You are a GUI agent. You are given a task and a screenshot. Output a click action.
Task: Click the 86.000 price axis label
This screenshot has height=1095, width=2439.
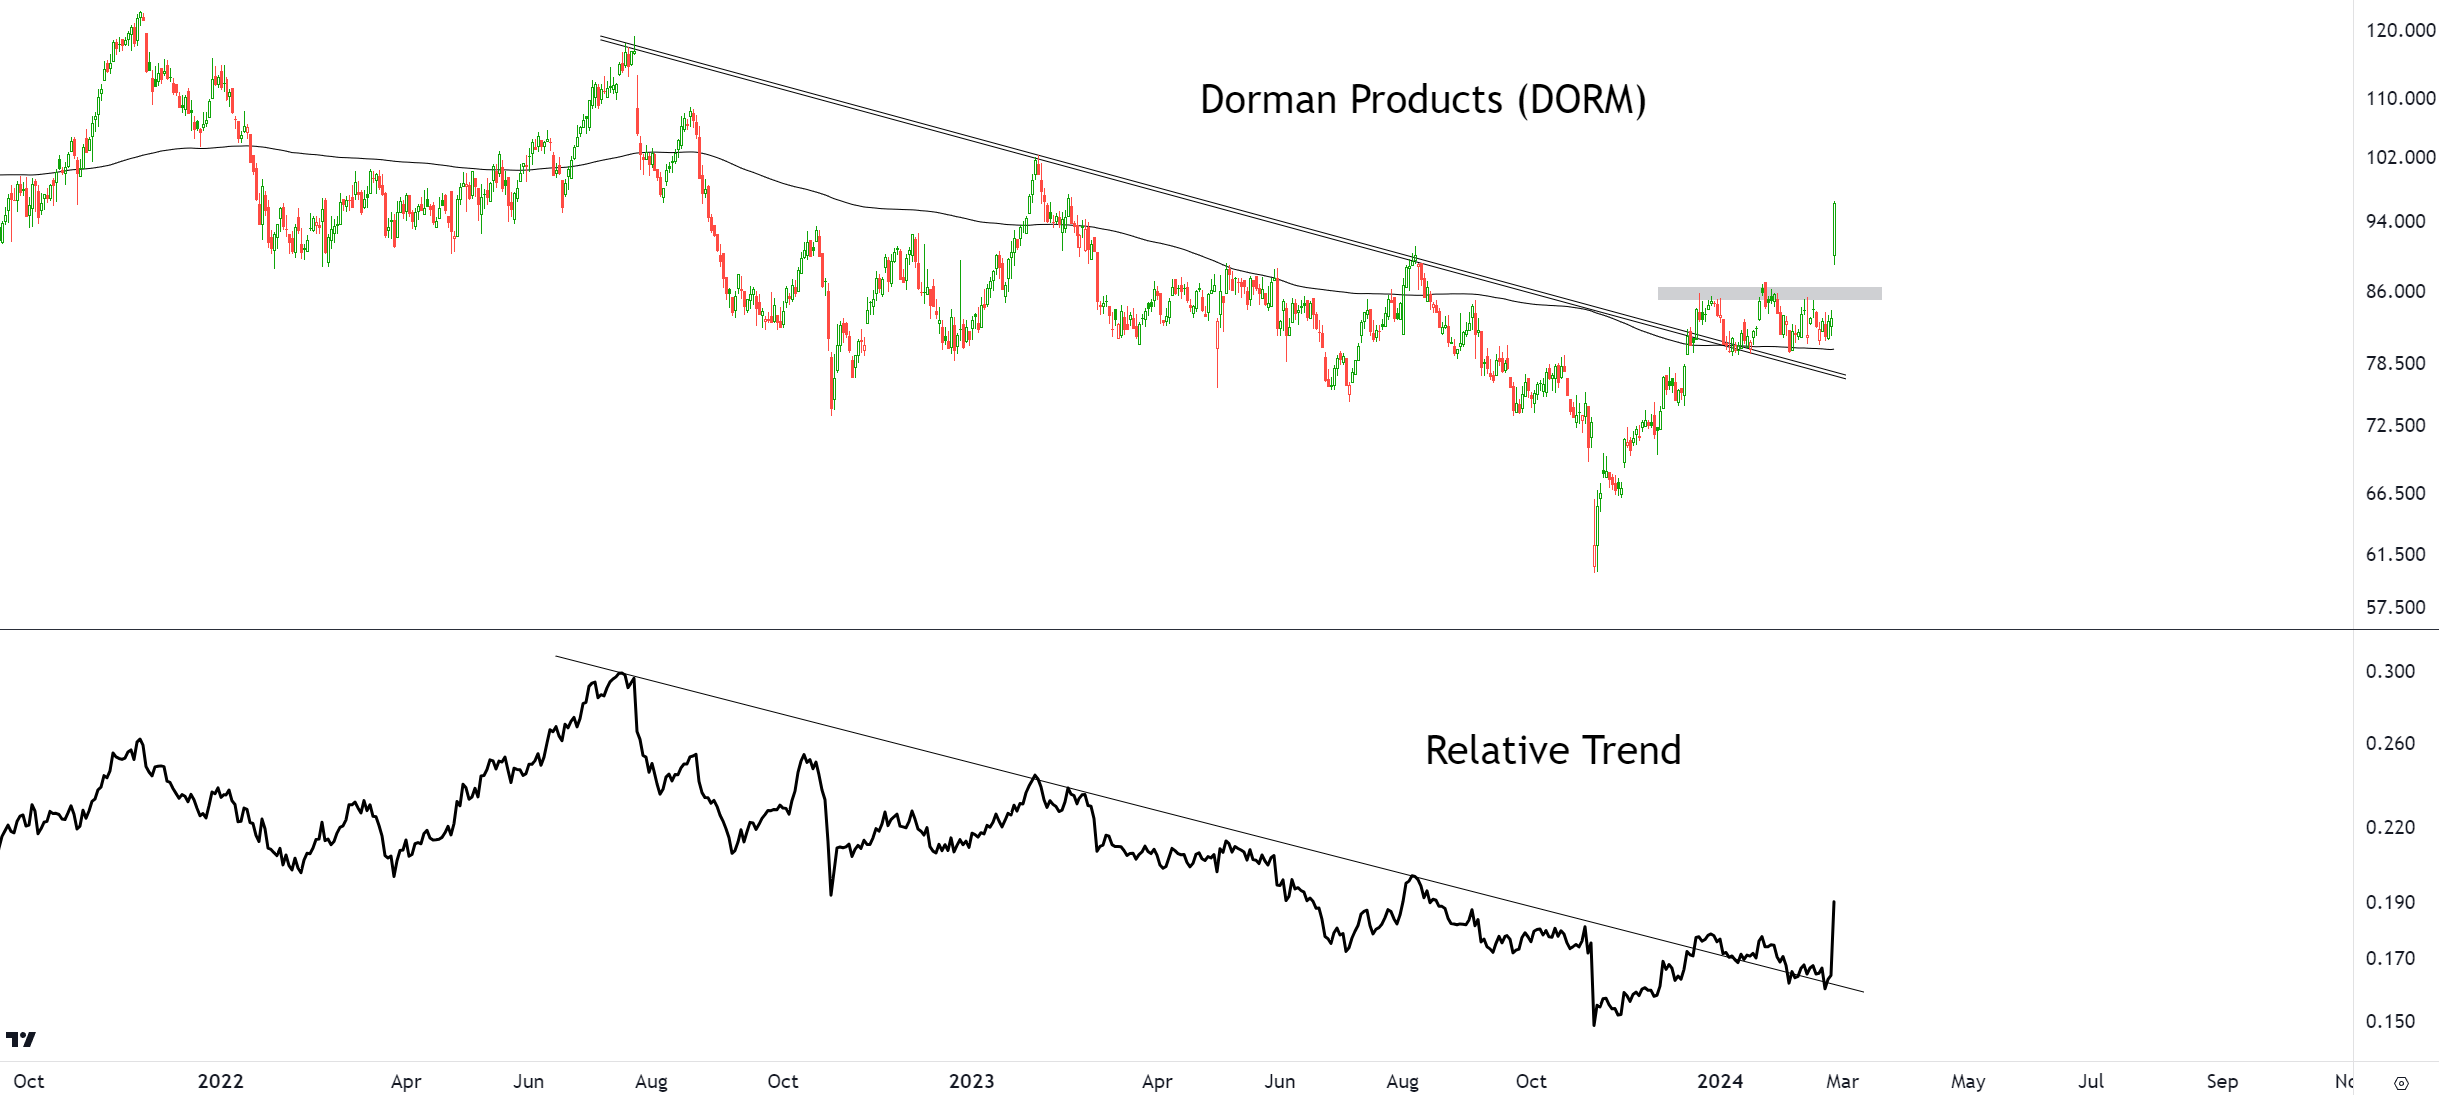2395,291
